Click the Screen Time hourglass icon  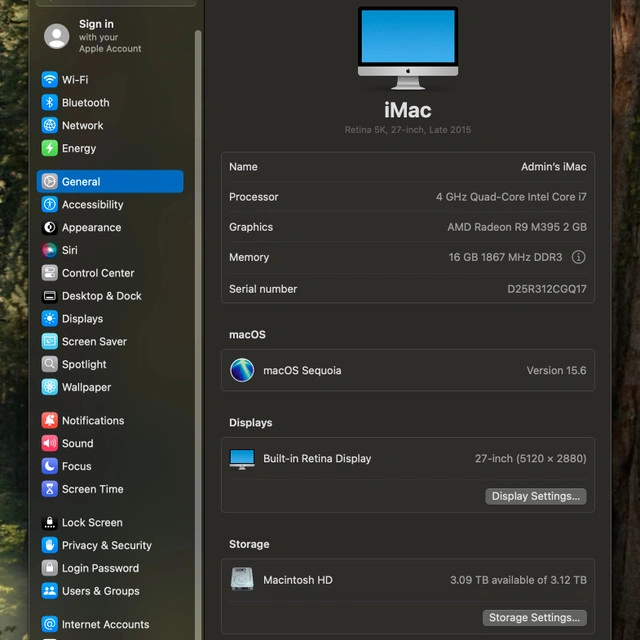(x=50, y=490)
